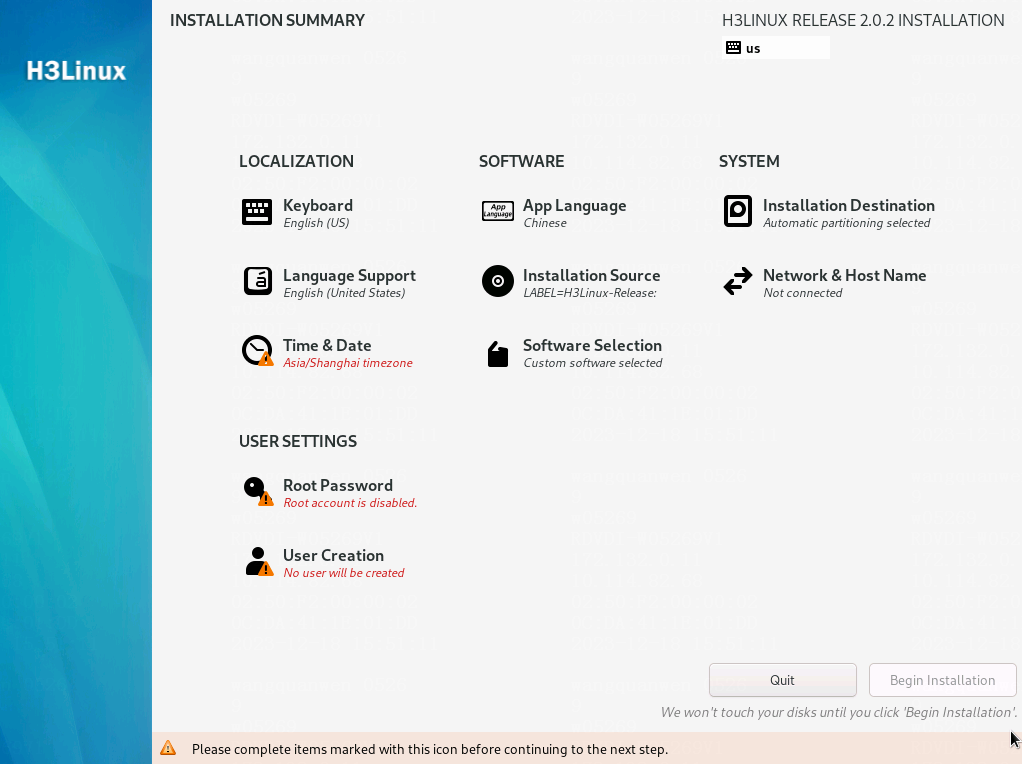Click the 'English (US)' keyboard status text
This screenshot has width=1022, height=764.
pos(316,223)
